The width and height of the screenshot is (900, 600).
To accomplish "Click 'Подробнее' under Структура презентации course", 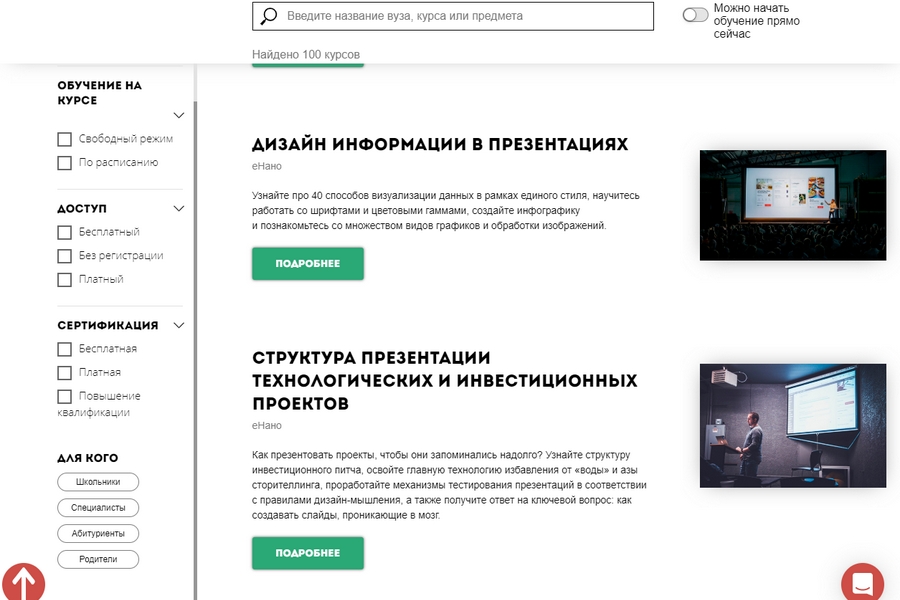I will (x=308, y=553).
